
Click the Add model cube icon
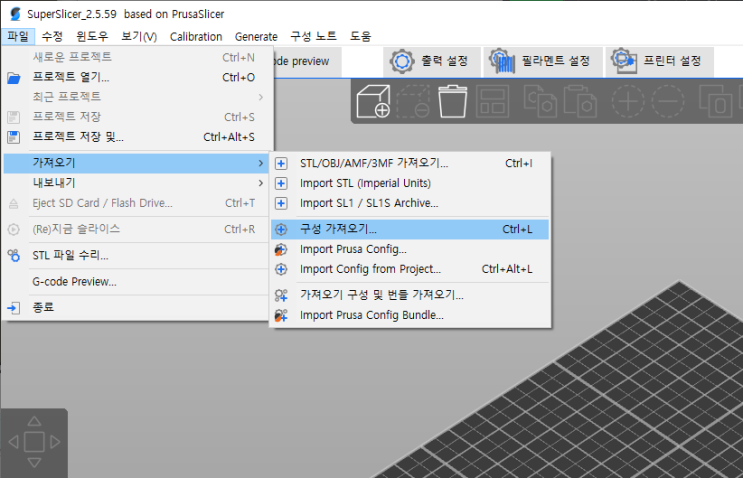tap(374, 101)
